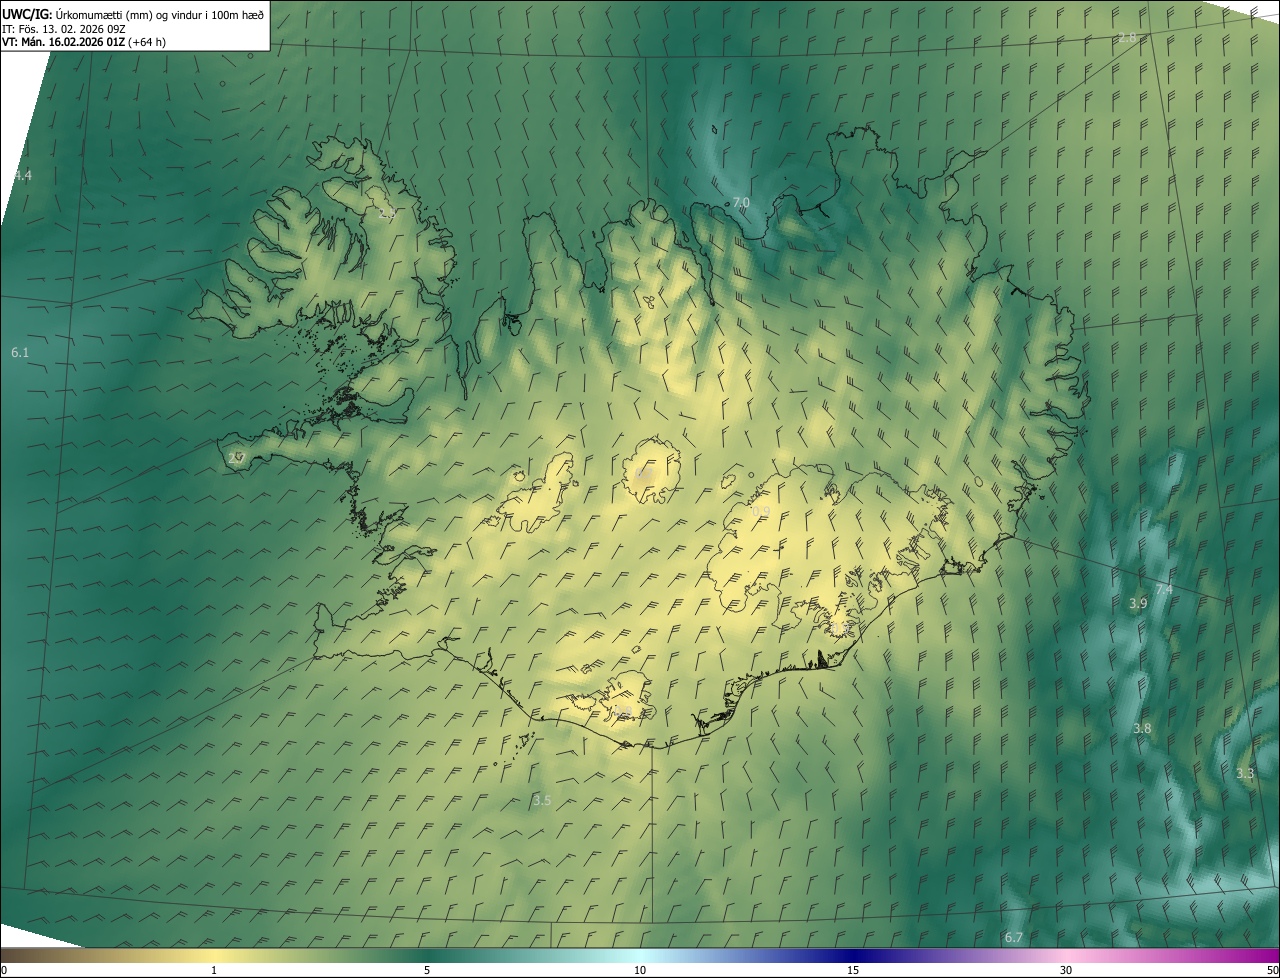1280x978 pixels.
Task: Click the 6.1 value label on the map
Action: coord(20,353)
